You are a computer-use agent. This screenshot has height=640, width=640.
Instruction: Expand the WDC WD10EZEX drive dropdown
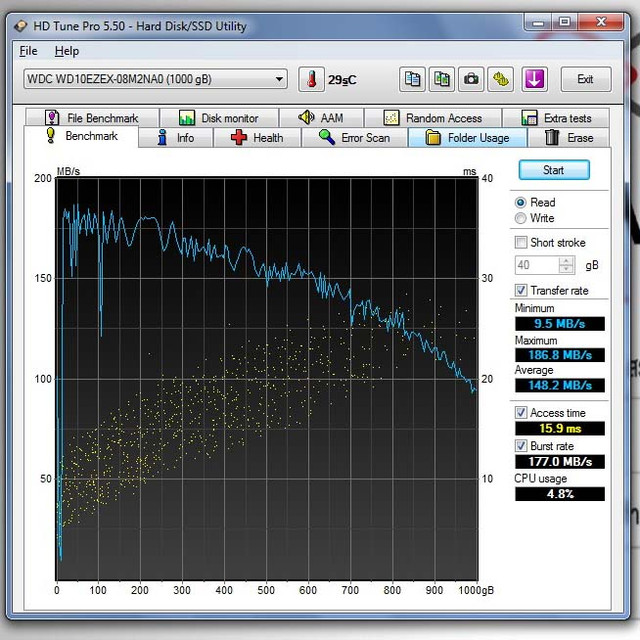click(x=279, y=79)
